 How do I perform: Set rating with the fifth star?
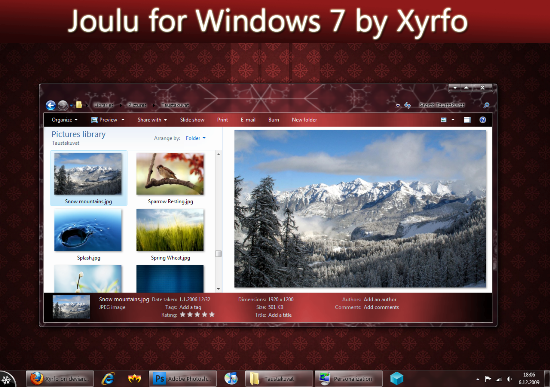click(212, 315)
